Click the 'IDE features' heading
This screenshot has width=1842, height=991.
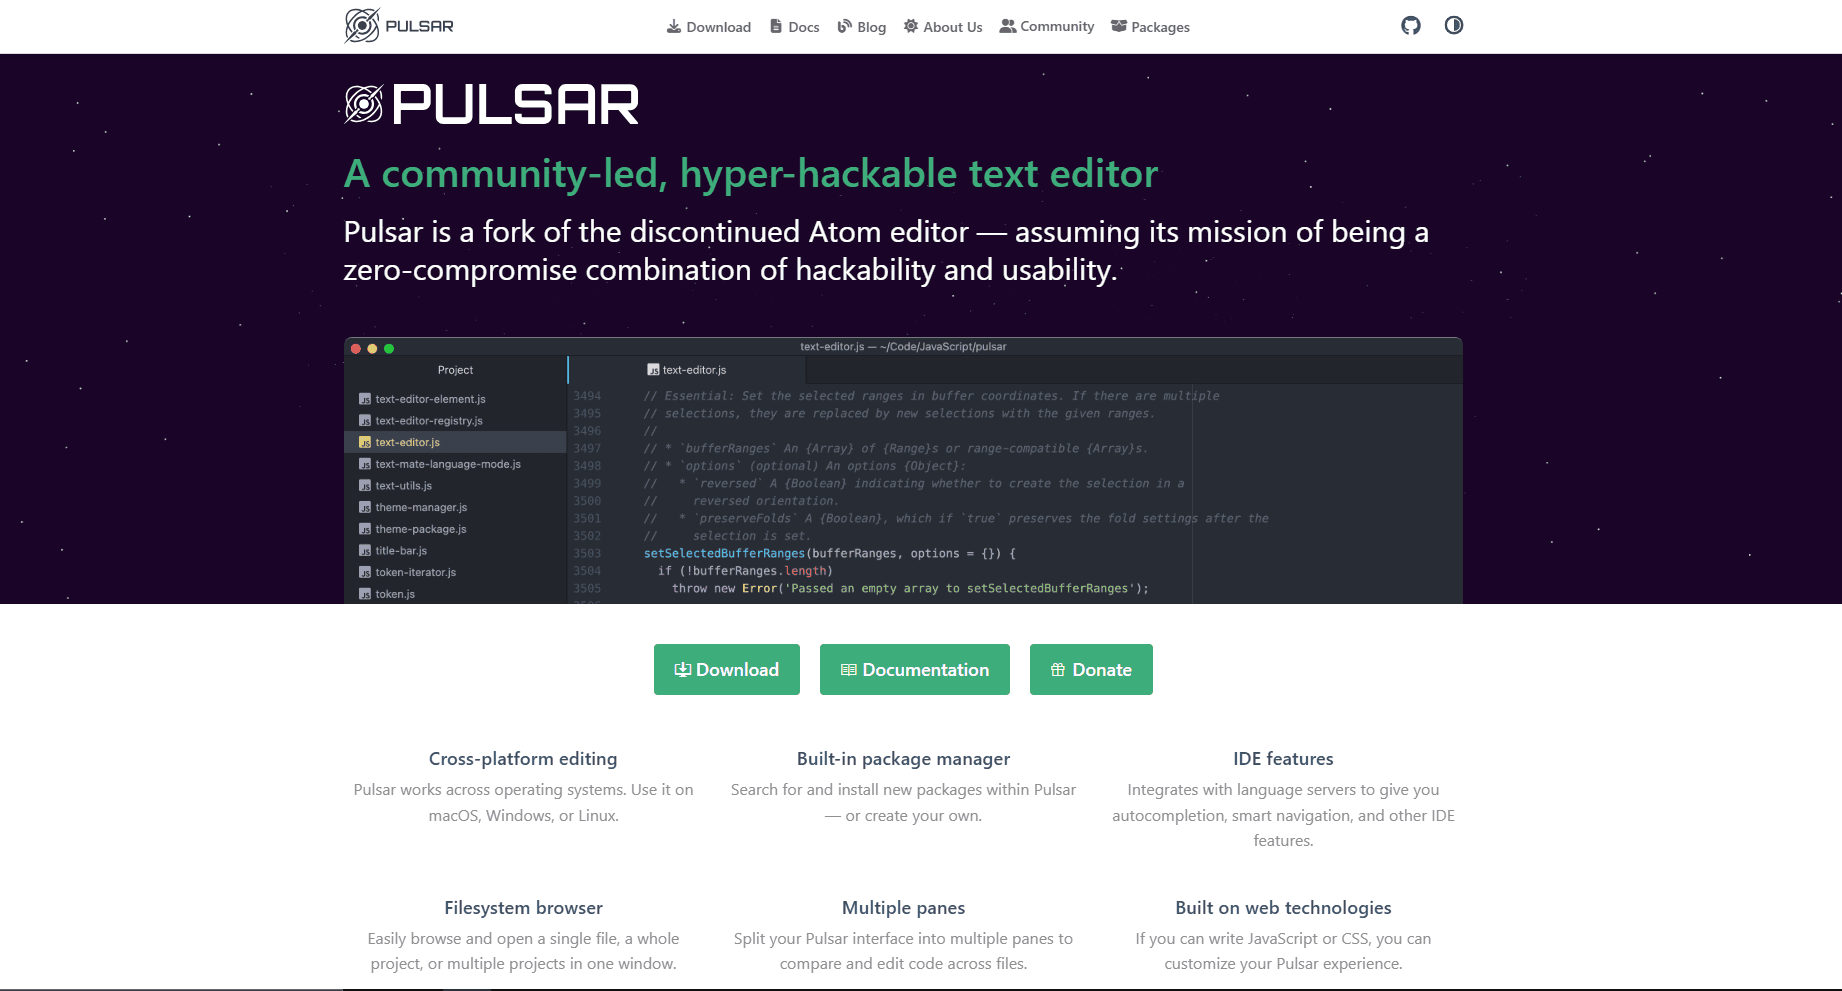[1283, 759]
